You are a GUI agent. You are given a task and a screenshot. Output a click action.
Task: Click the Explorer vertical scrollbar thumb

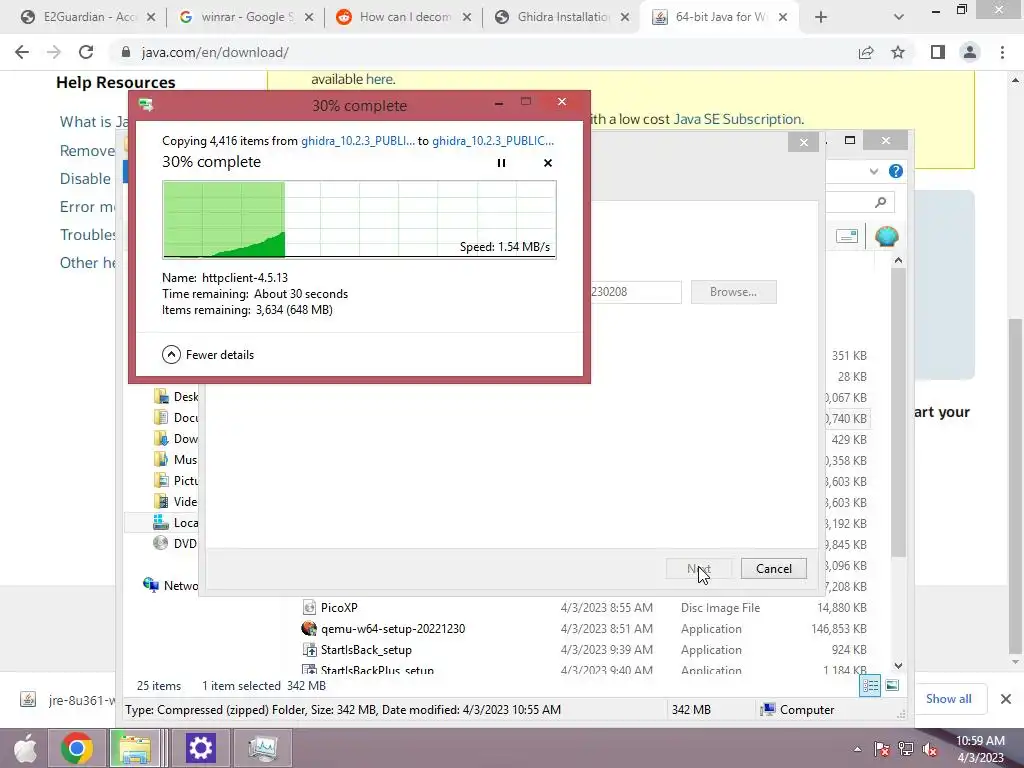[898, 411]
